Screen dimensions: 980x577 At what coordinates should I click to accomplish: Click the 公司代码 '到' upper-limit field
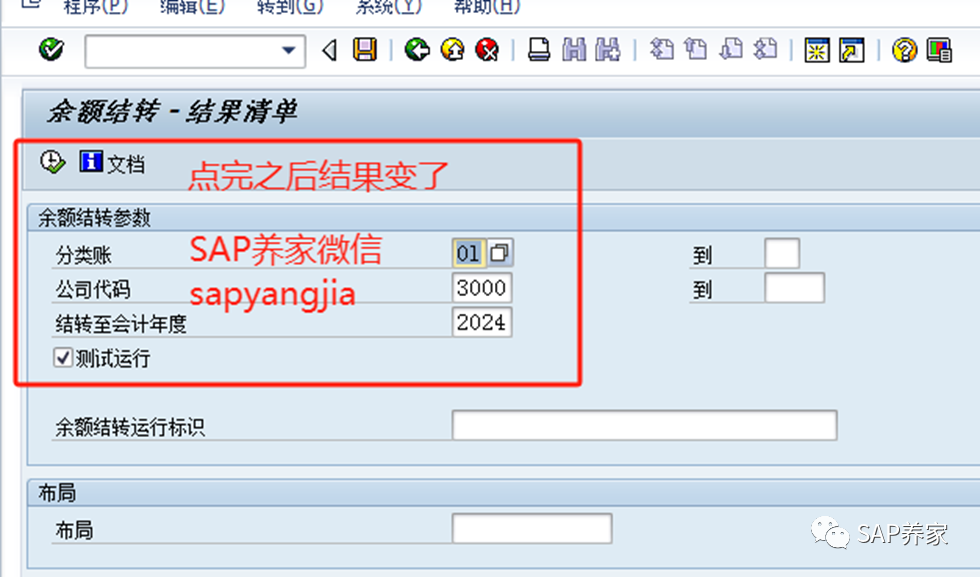[x=794, y=288]
